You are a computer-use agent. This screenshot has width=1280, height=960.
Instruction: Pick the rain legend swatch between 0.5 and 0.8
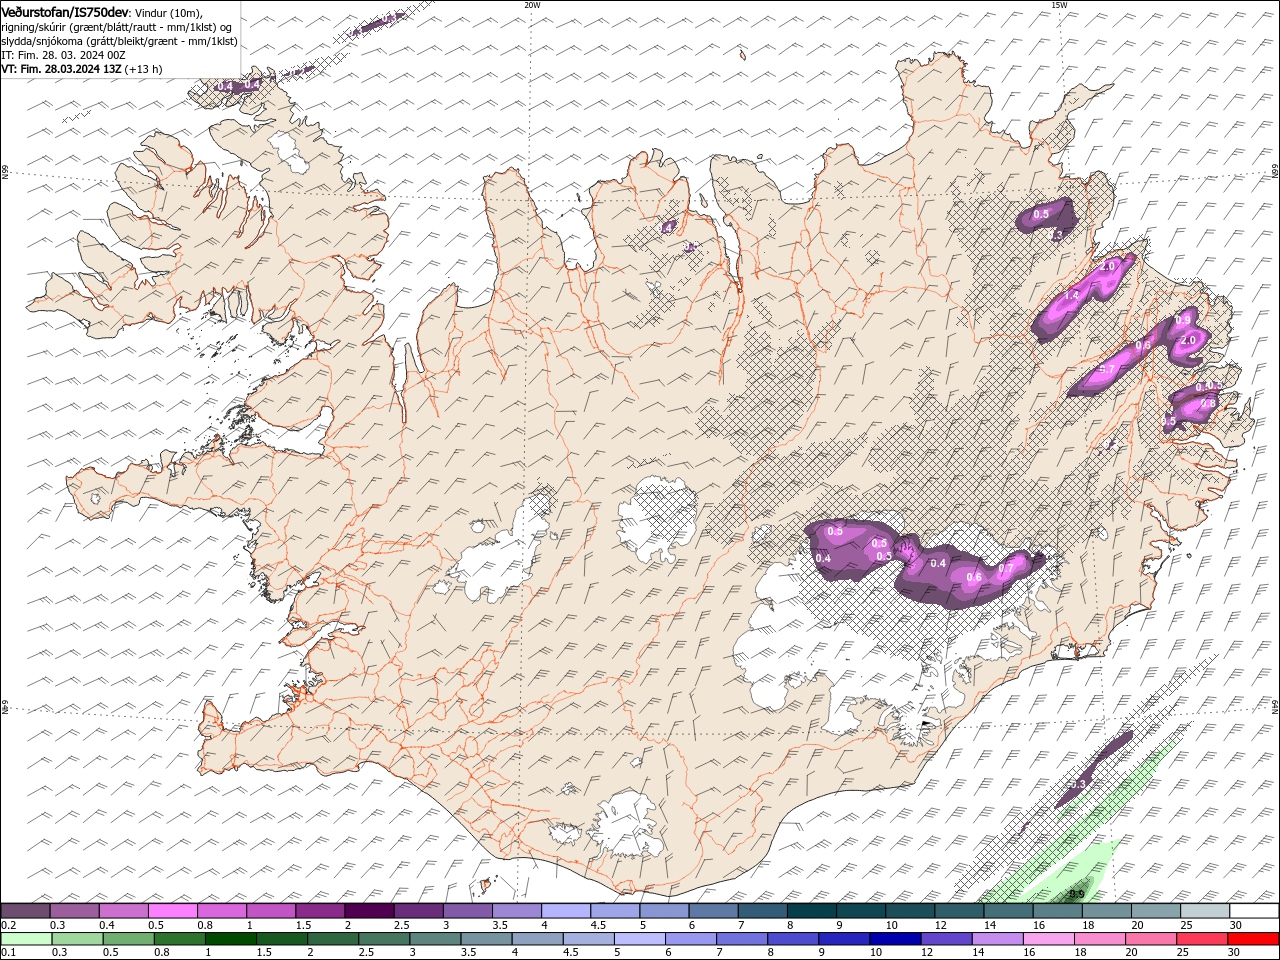(x=128, y=939)
